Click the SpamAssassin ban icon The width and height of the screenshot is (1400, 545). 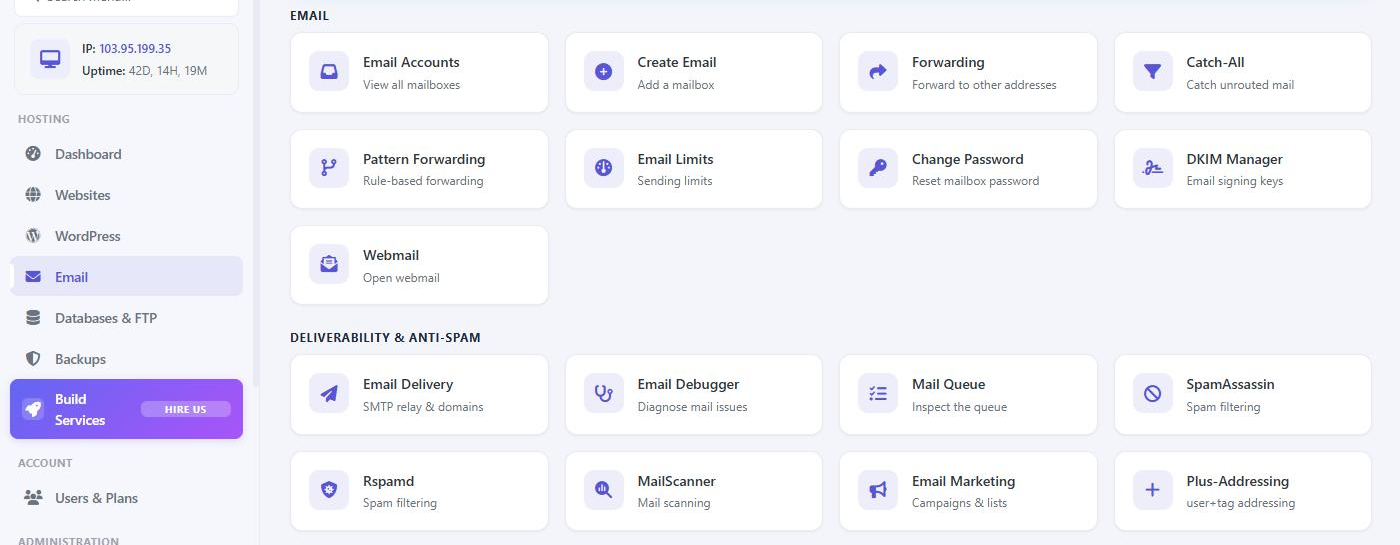click(x=1153, y=394)
